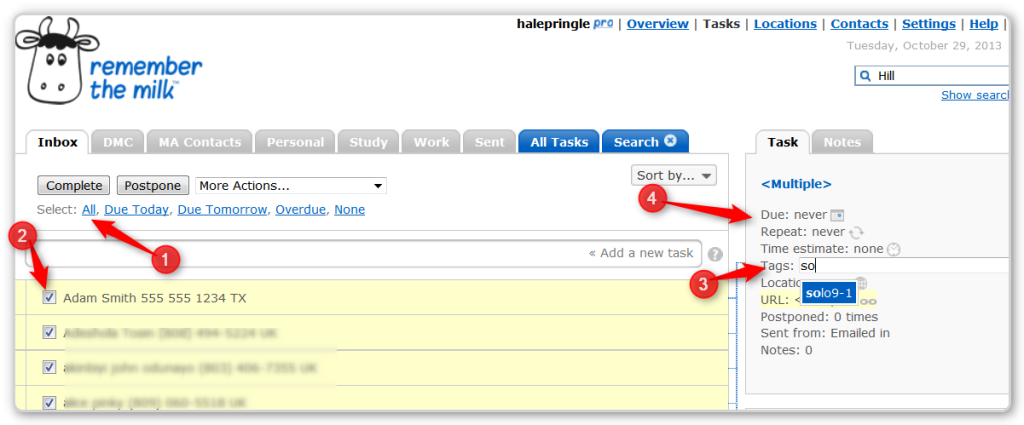
Task: Open the Sort by dropdown
Action: (673, 175)
